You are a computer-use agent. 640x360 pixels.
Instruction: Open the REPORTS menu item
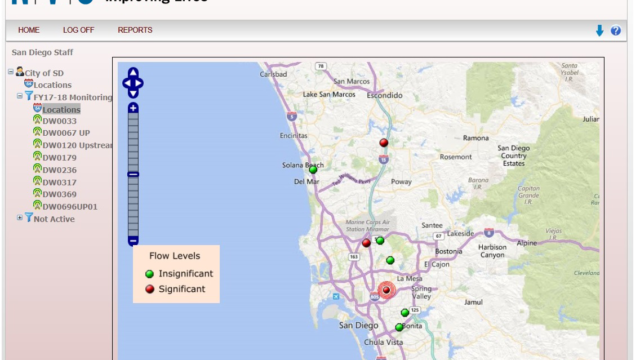tap(135, 30)
